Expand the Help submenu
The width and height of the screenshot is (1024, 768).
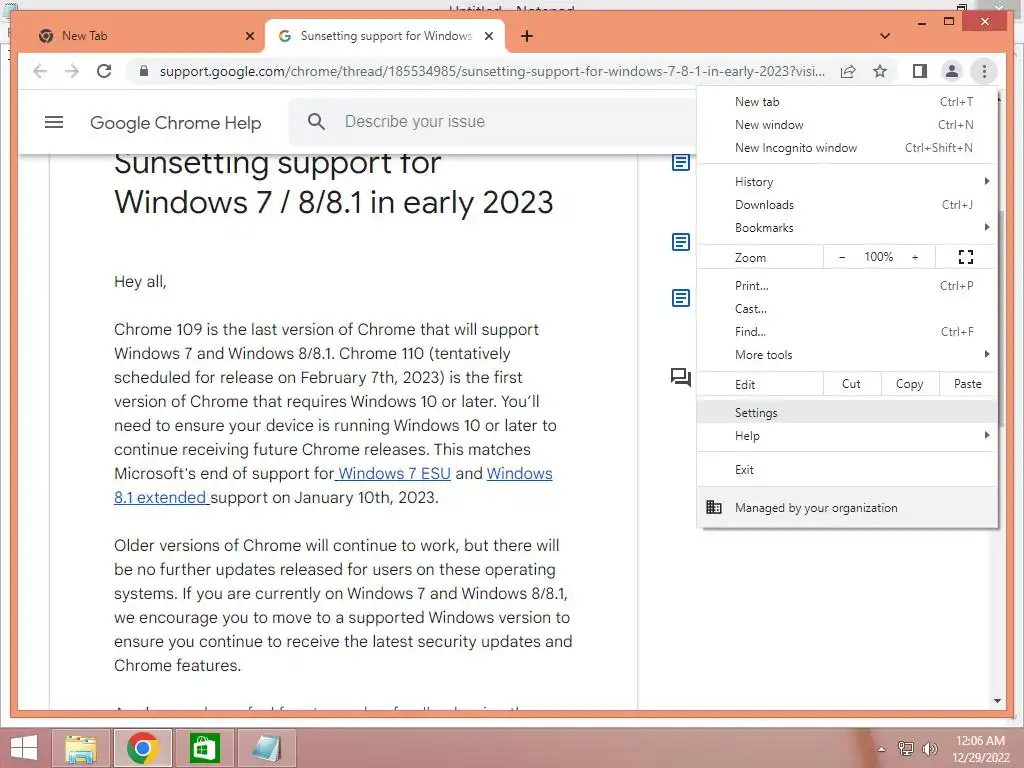pos(847,436)
